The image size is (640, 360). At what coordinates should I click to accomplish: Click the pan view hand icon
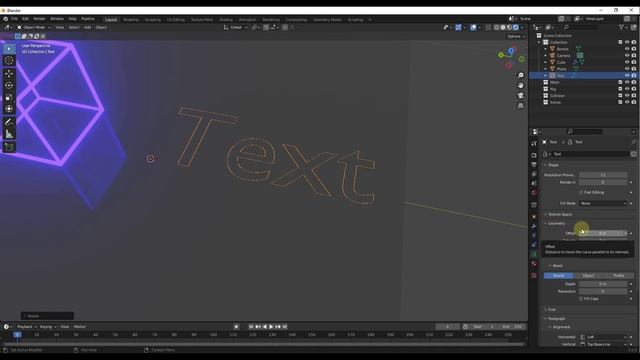point(520,85)
